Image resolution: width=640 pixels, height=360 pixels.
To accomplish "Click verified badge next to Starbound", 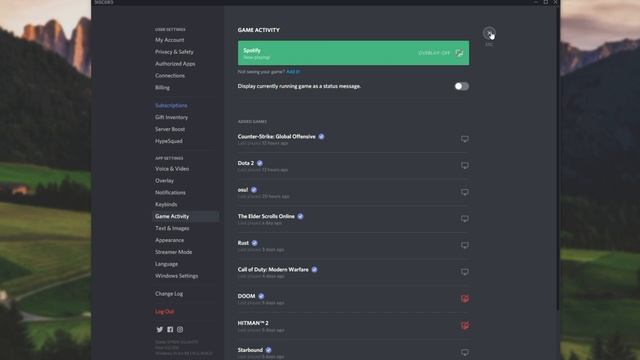I will [269, 350].
